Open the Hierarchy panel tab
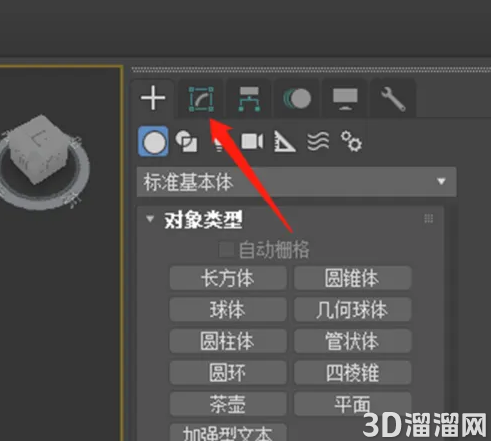The width and height of the screenshot is (491, 441). 249,99
